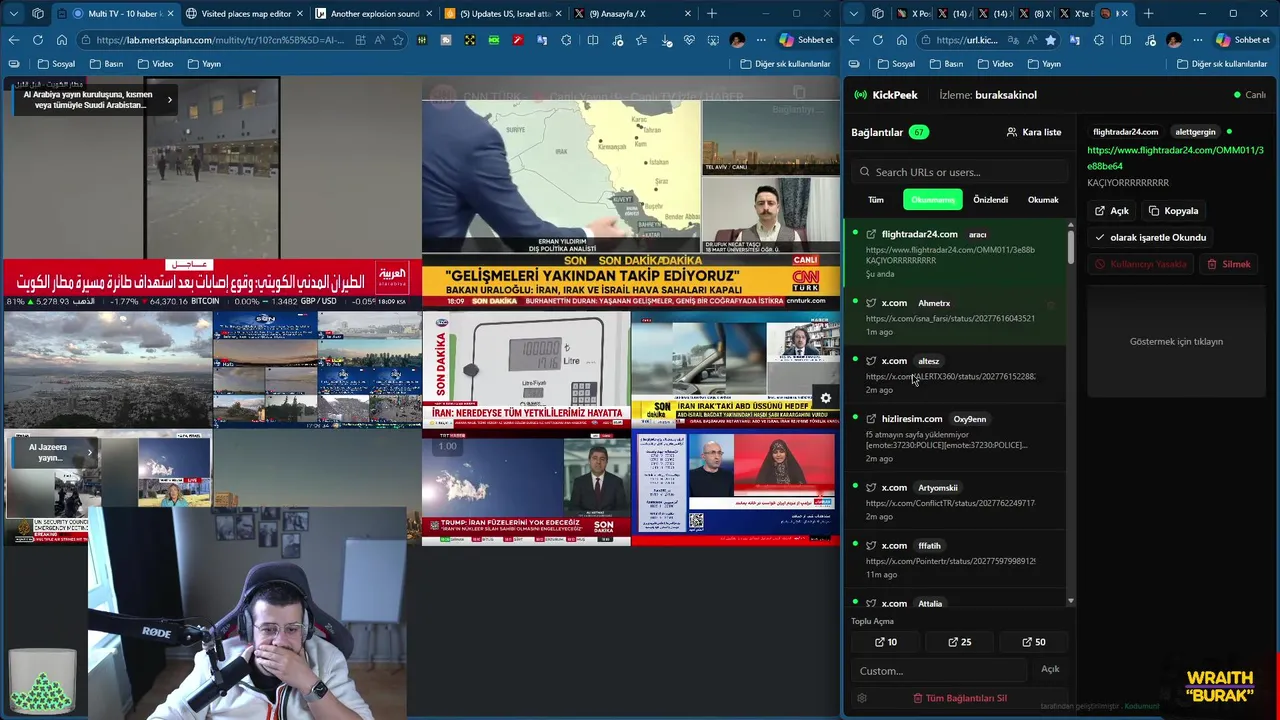Focus the Search URLs or users field

(958, 172)
